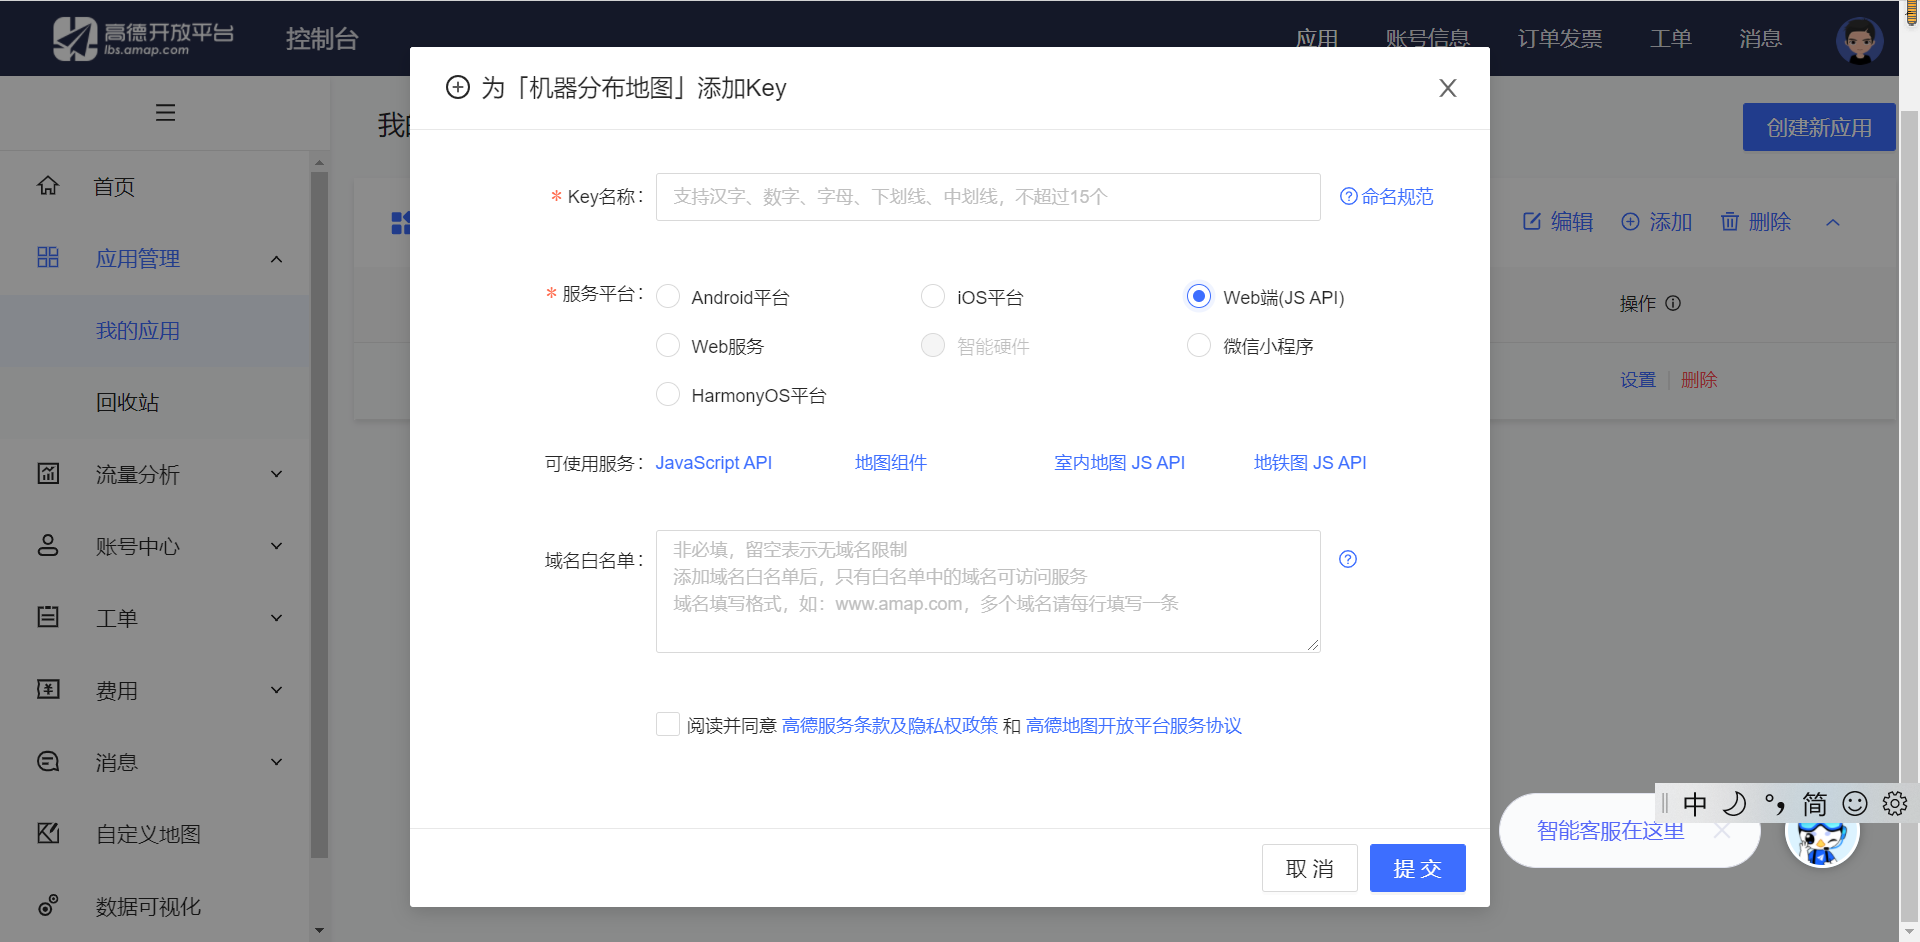Select Web端(JS API) platform

(x=1198, y=296)
